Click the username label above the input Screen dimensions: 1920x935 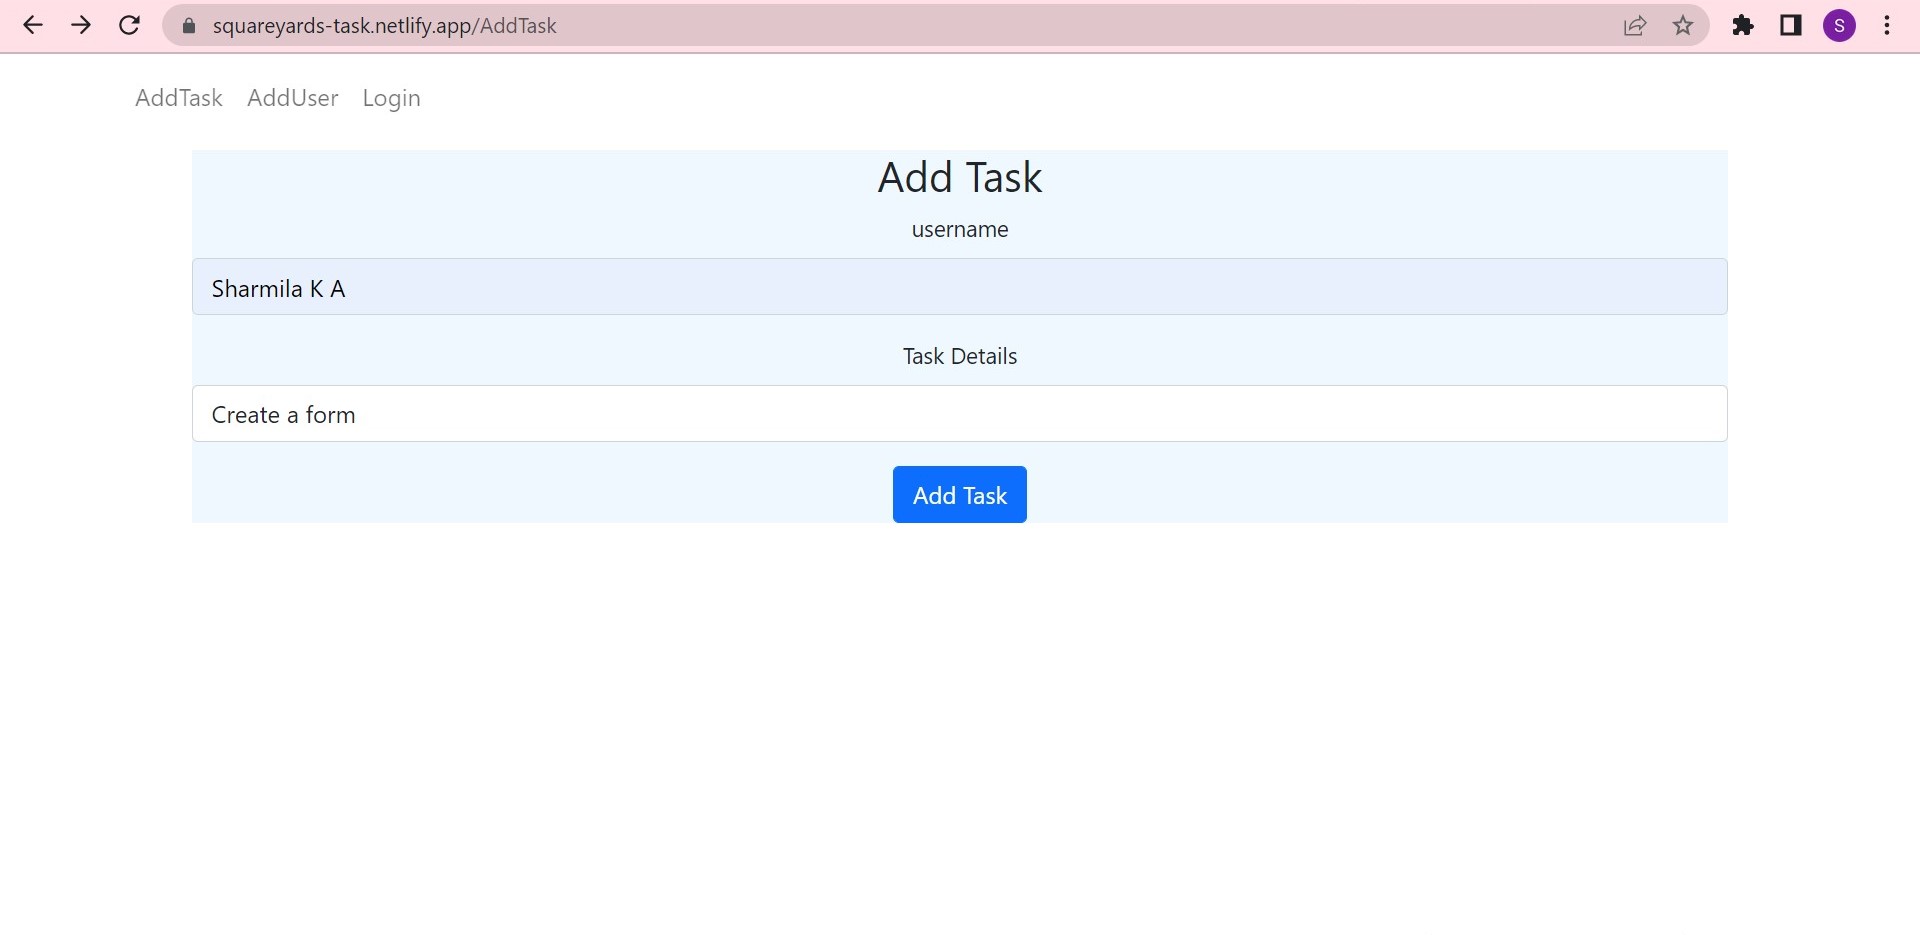(x=959, y=229)
